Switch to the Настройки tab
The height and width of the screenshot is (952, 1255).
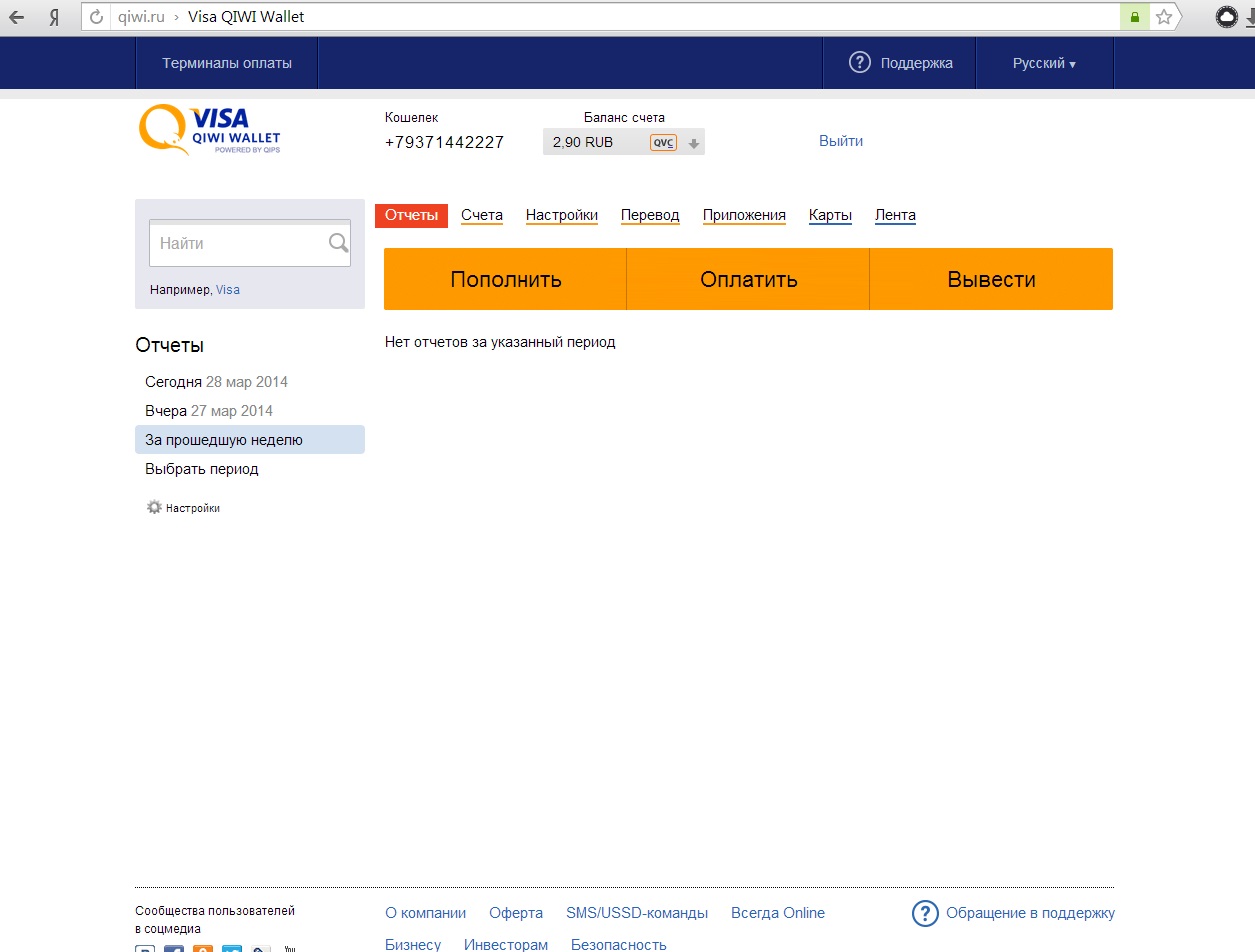562,215
